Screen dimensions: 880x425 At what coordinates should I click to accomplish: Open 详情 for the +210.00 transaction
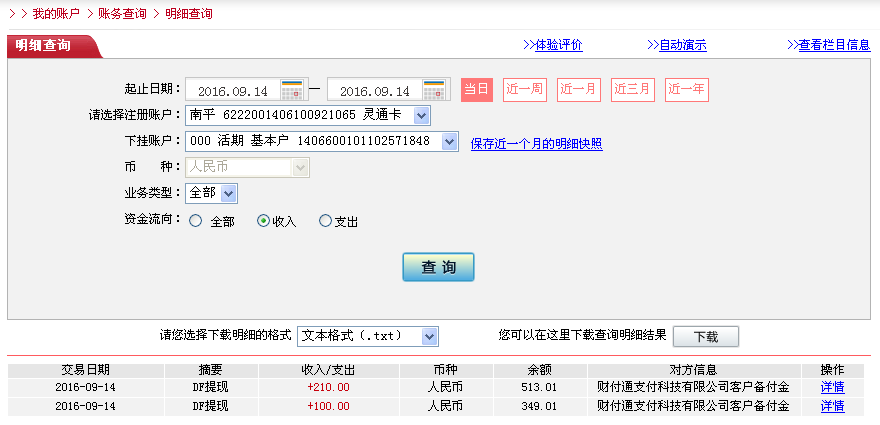point(832,387)
